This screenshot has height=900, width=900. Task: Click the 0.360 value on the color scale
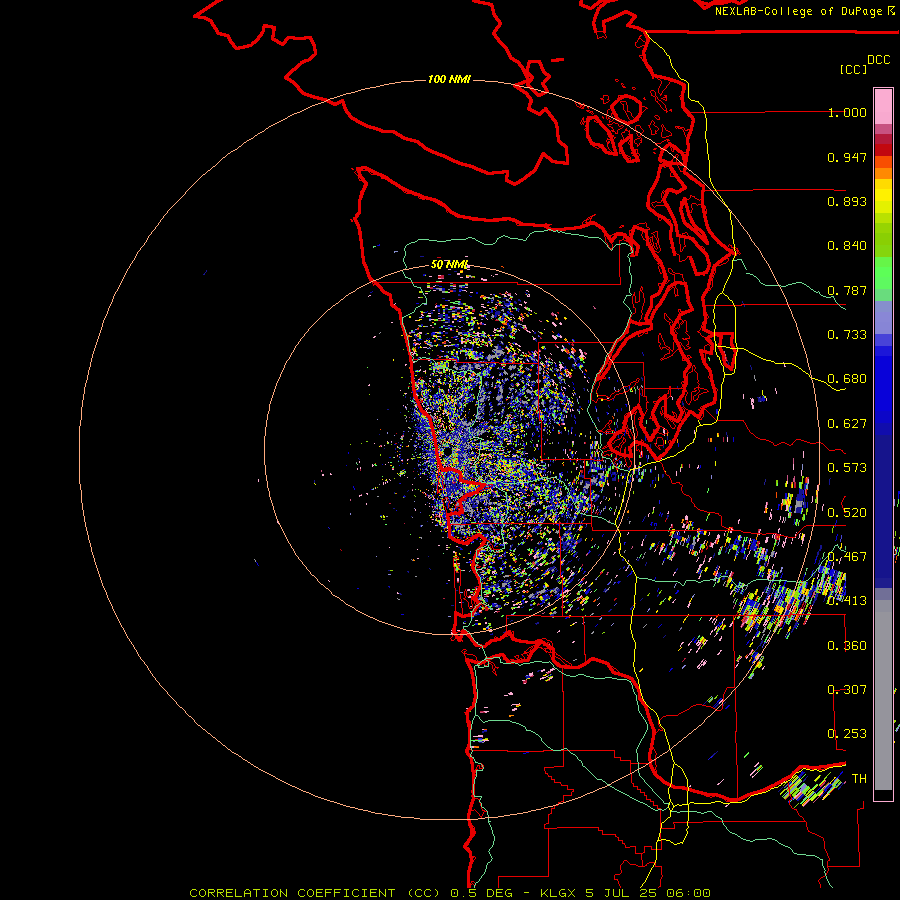pos(847,645)
